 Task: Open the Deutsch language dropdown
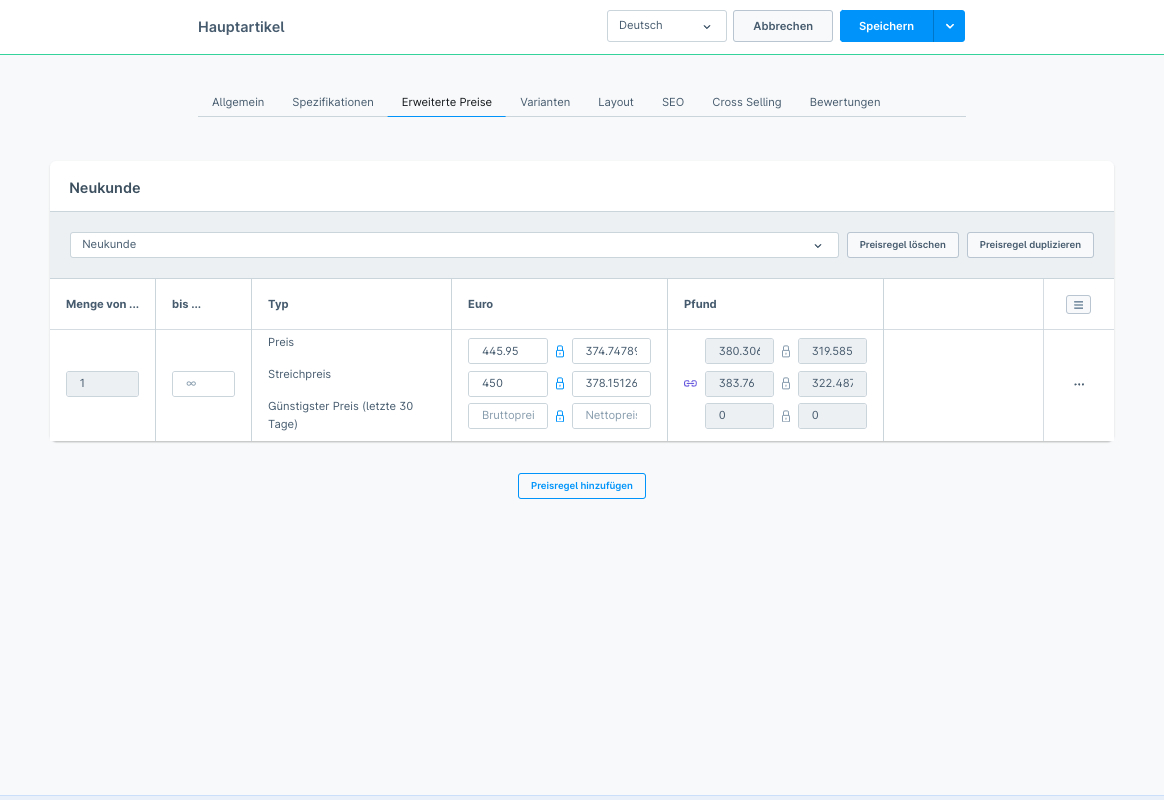[666, 26]
